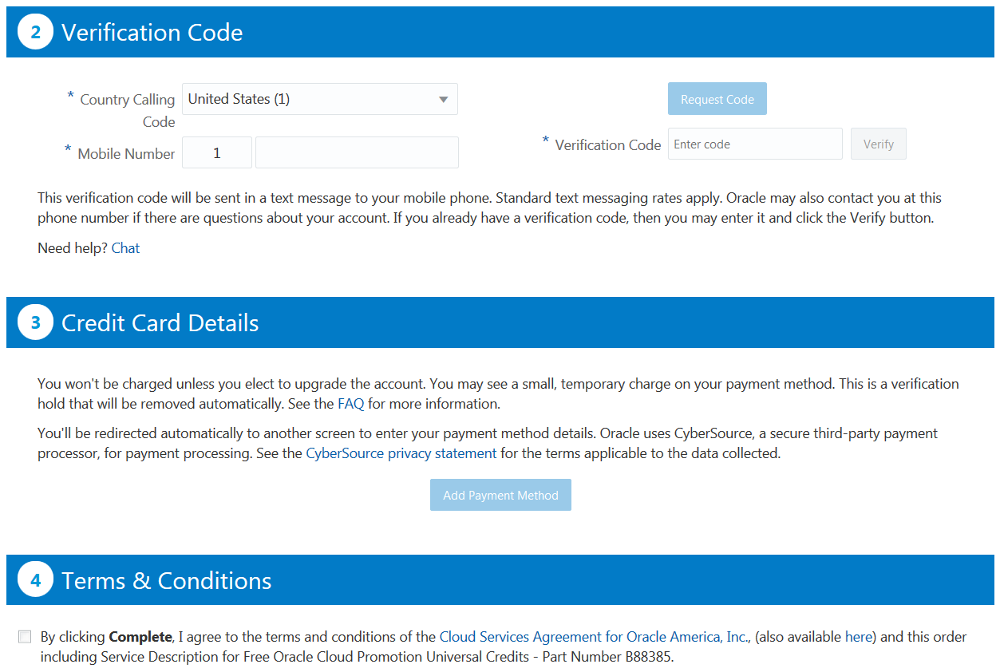The width and height of the screenshot is (1000, 672).
Task: Click the Verify button
Action: point(878,144)
